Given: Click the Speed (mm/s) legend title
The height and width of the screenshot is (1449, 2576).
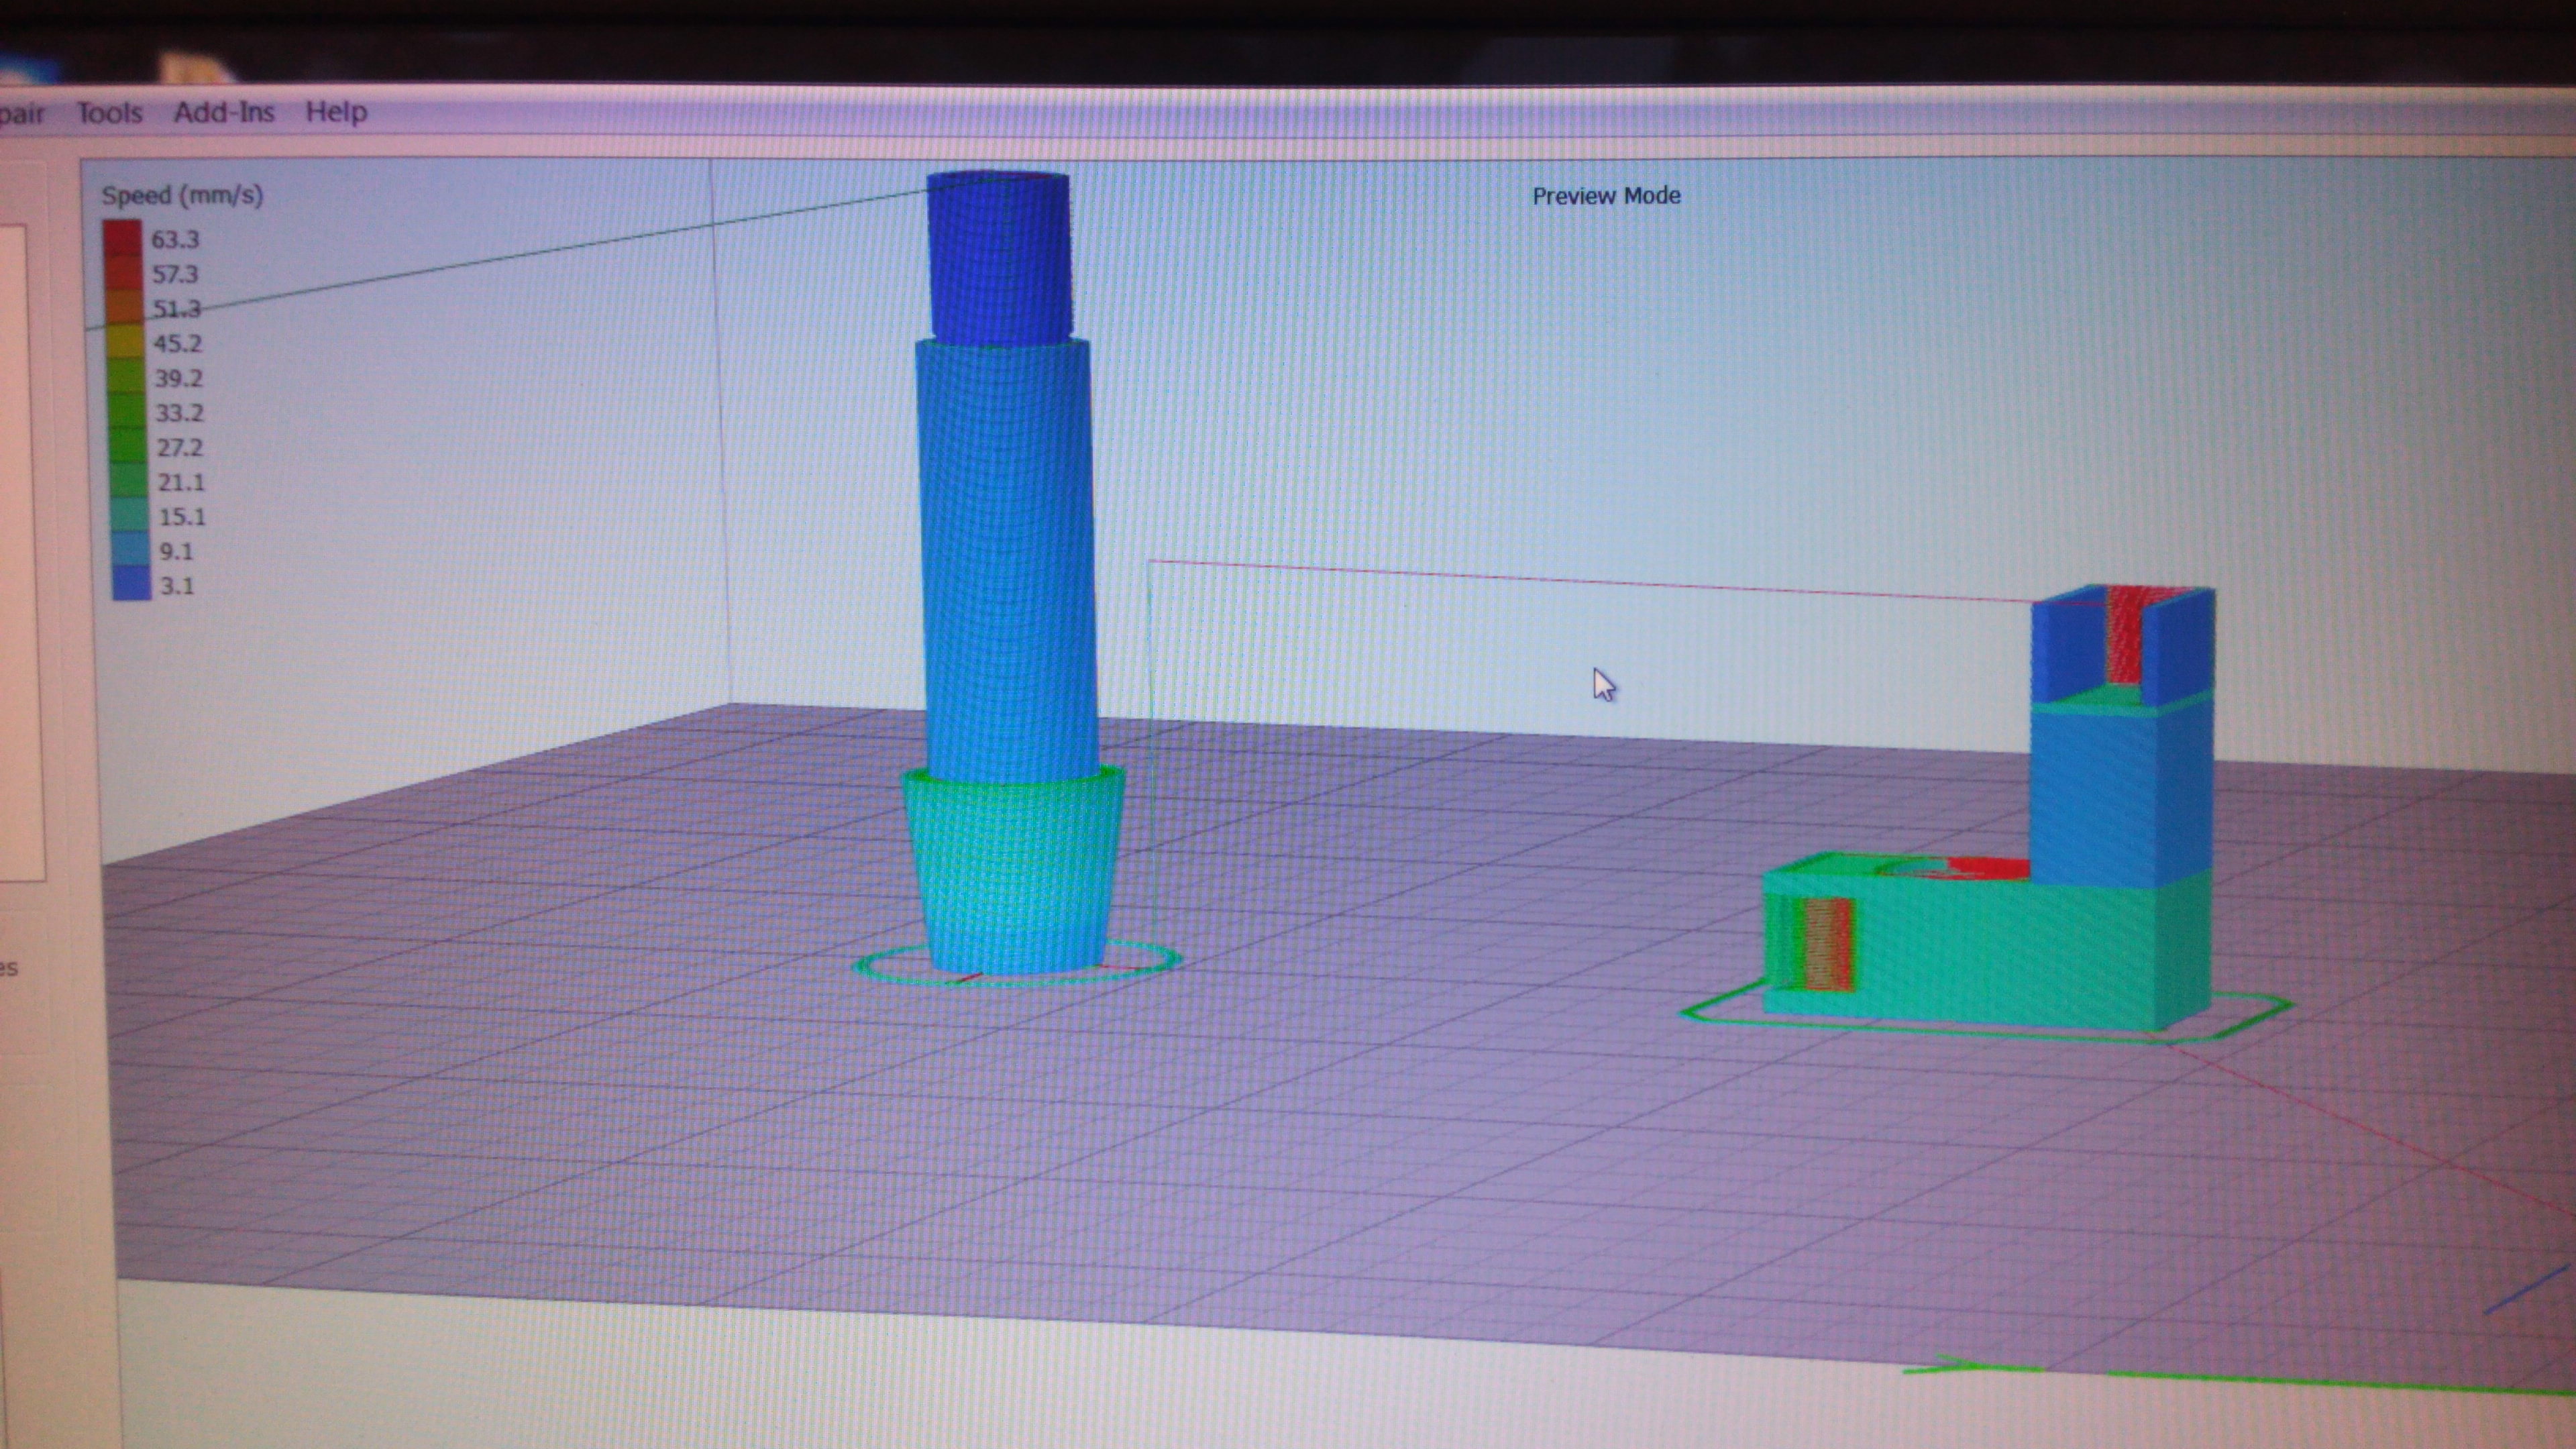Looking at the screenshot, I should tap(182, 194).
